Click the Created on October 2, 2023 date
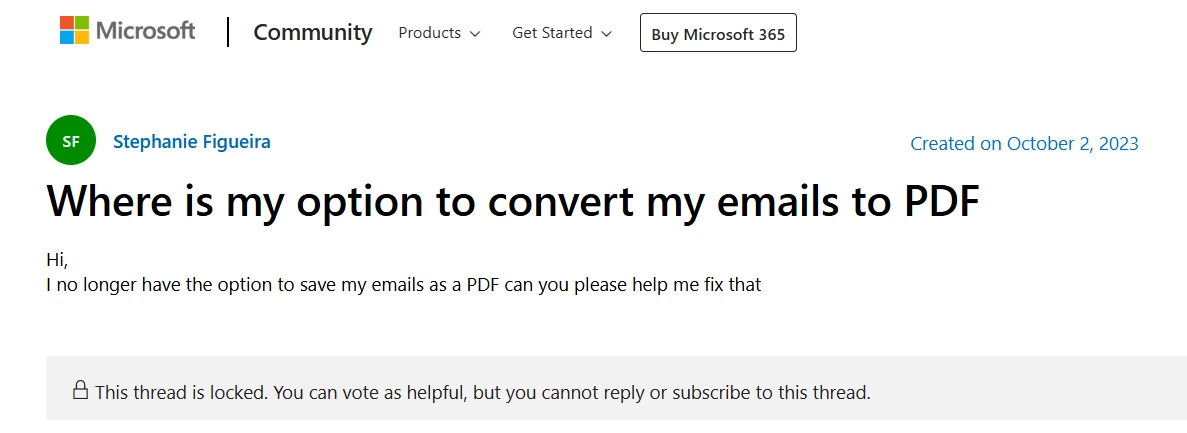 point(1024,144)
